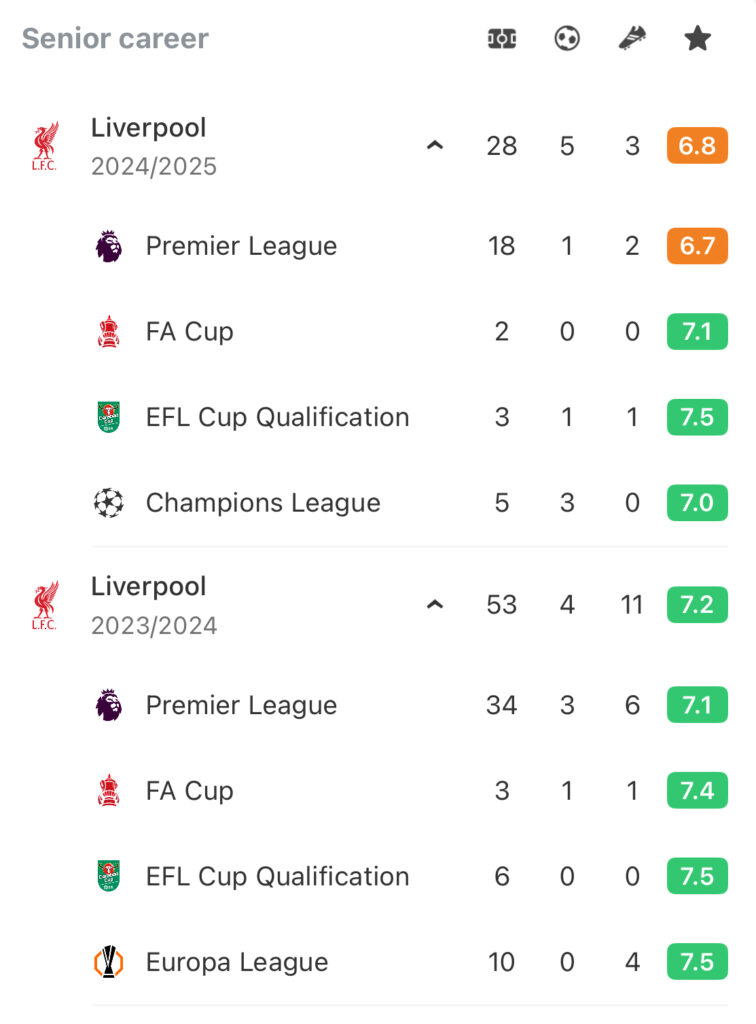The height and width of the screenshot is (1024, 756).
Task: Click the orange 6.8 season rating badge
Action: coord(697,146)
